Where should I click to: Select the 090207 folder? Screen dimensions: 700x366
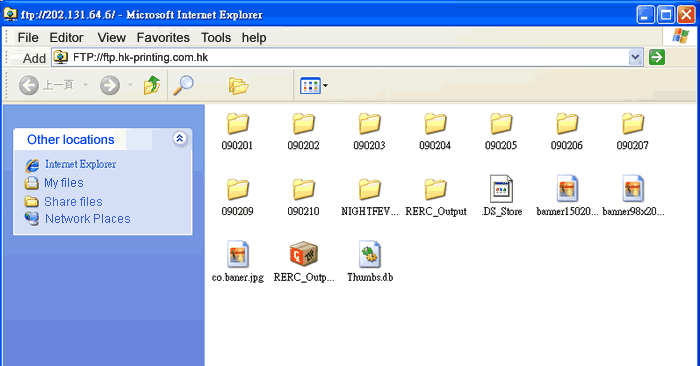coord(633,132)
